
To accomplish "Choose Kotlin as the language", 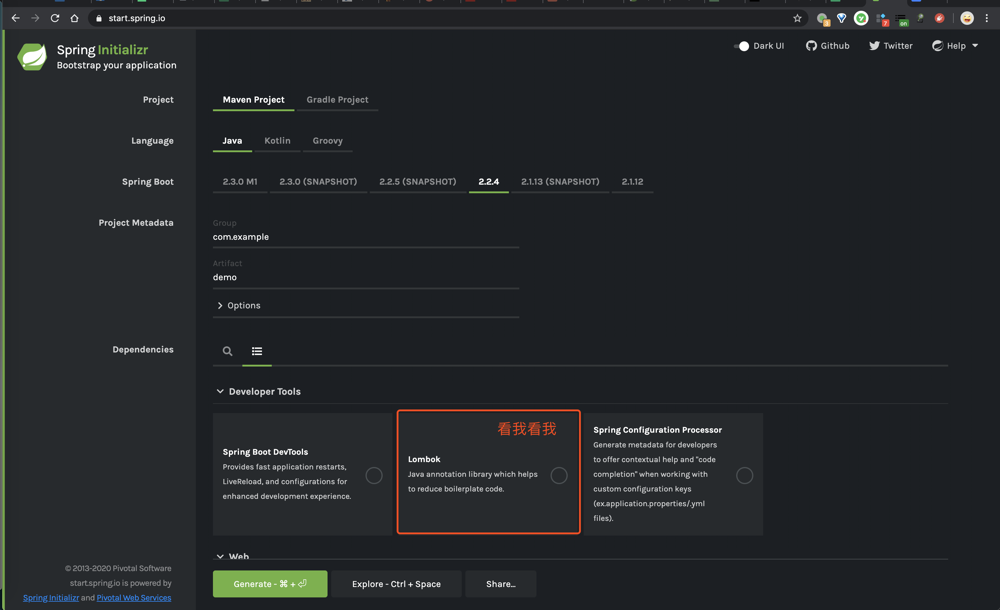I will coord(277,141).
